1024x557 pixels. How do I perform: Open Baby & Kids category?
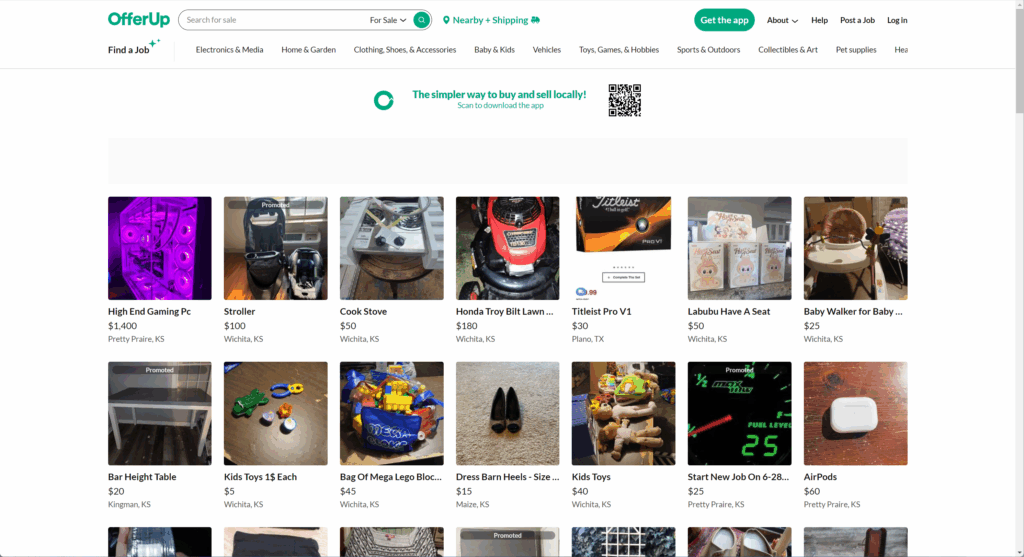point(494,50)
